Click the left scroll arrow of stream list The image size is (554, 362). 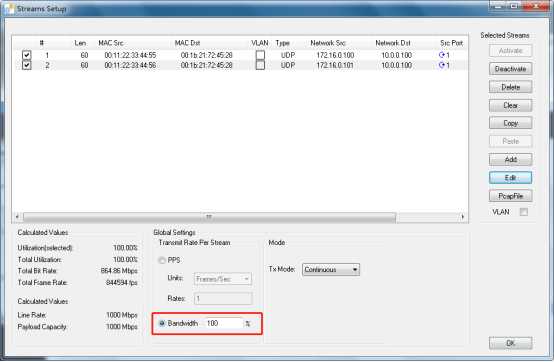[17, 217]
